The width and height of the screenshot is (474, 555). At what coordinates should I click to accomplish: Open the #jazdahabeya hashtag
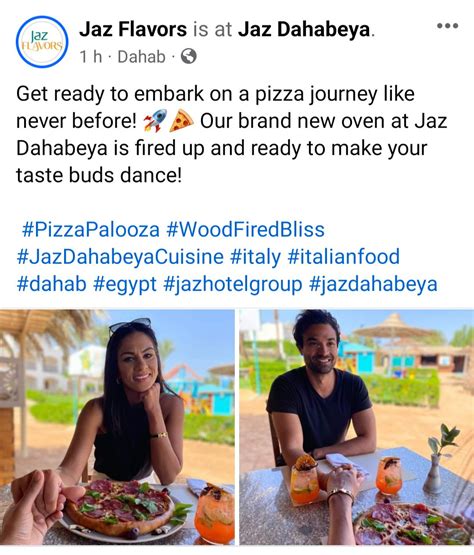(x=373, y=284)
